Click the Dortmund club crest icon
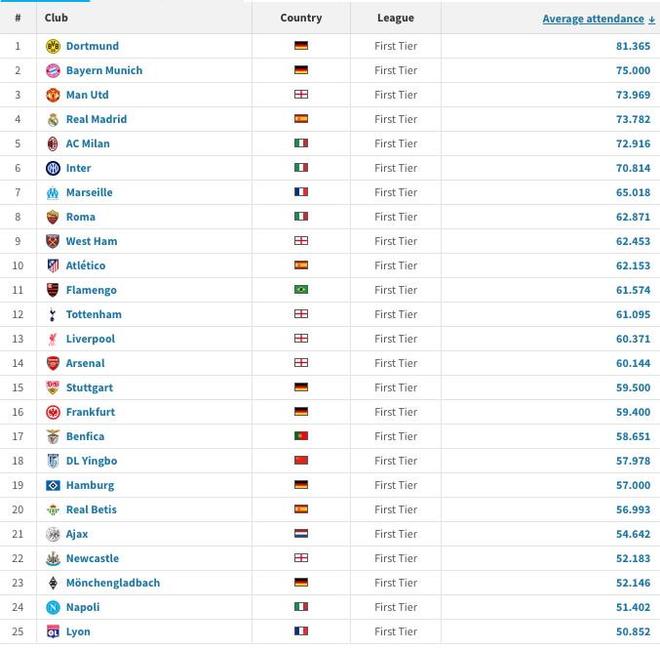The width and height of the screenshot is (660, 649). (53, 46)
